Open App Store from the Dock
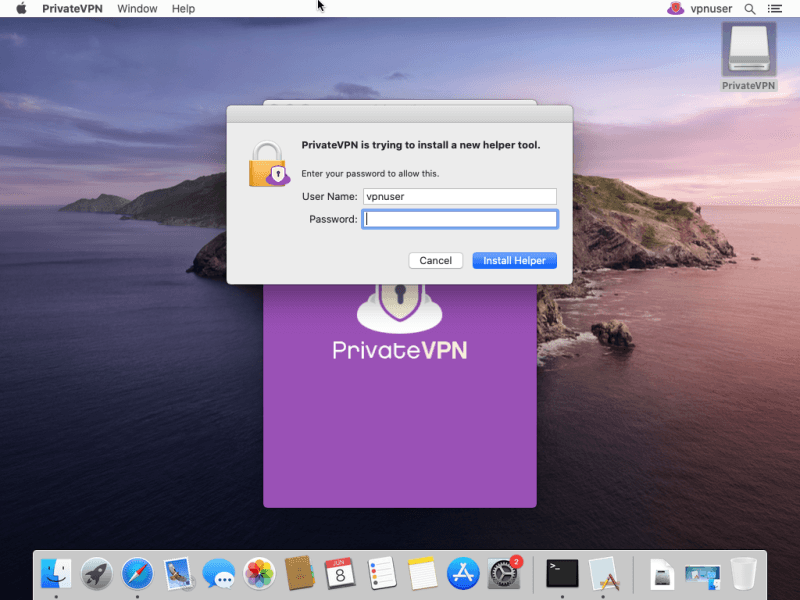 coord(463,573)
